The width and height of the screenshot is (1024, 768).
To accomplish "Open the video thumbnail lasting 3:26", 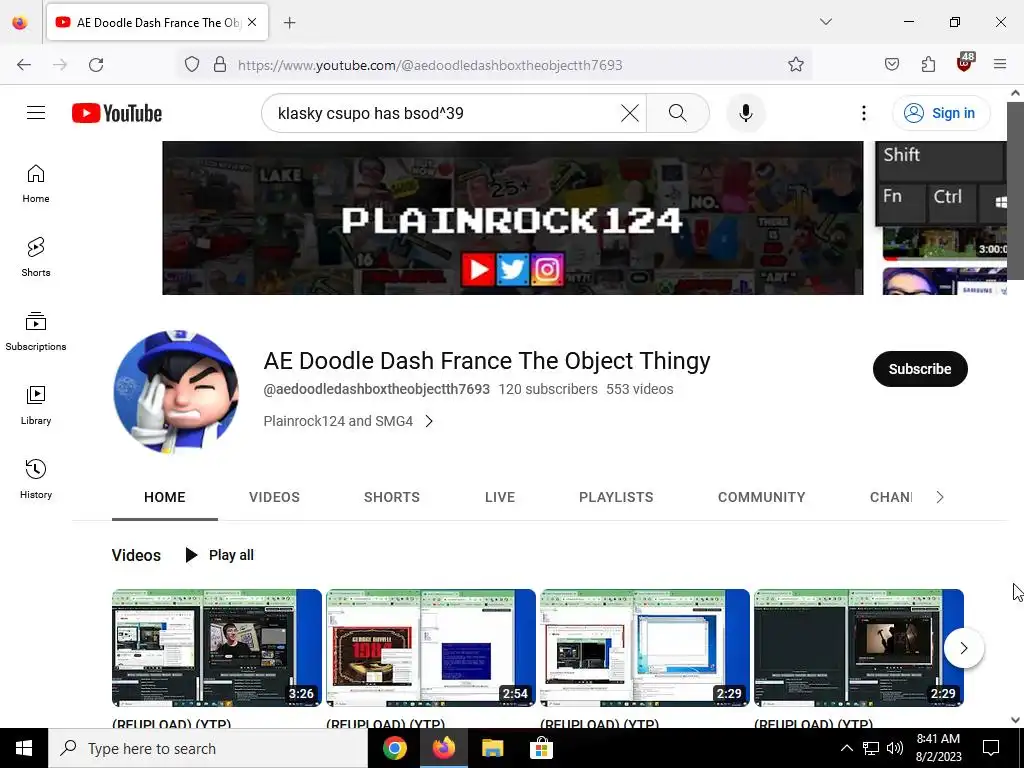I will [x=217, y=648].
